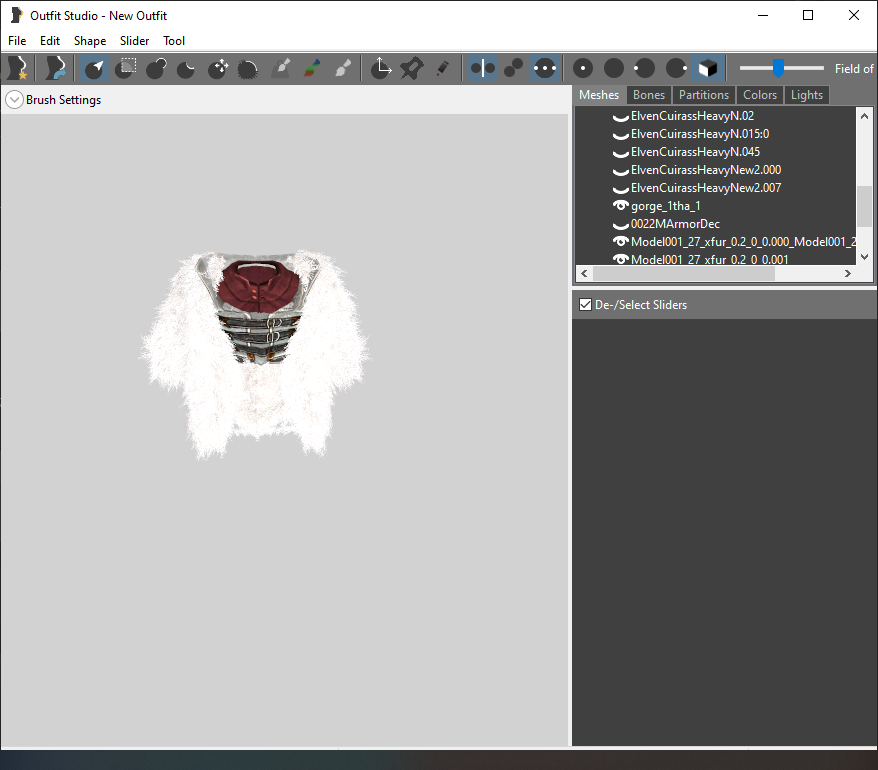Select the Inflate brush
The height and width of the screenshot is (770, 878).
pyautogui.click(x=156, y=68)
